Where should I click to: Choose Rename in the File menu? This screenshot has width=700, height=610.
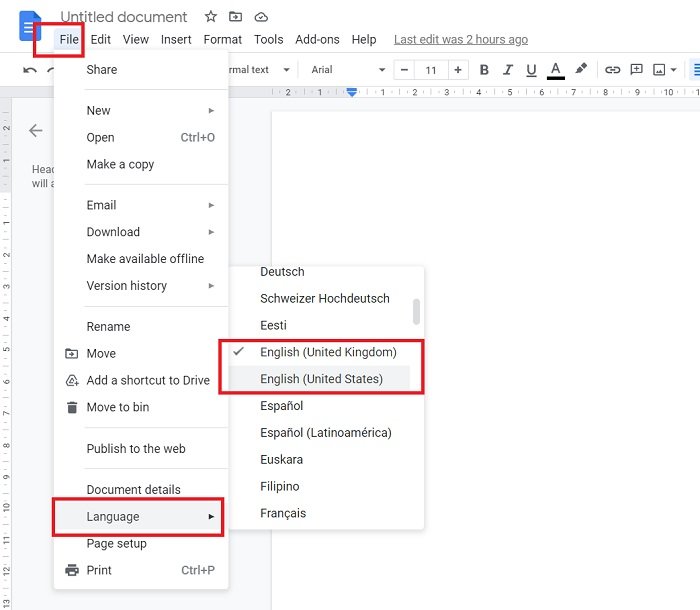point(141,326)
